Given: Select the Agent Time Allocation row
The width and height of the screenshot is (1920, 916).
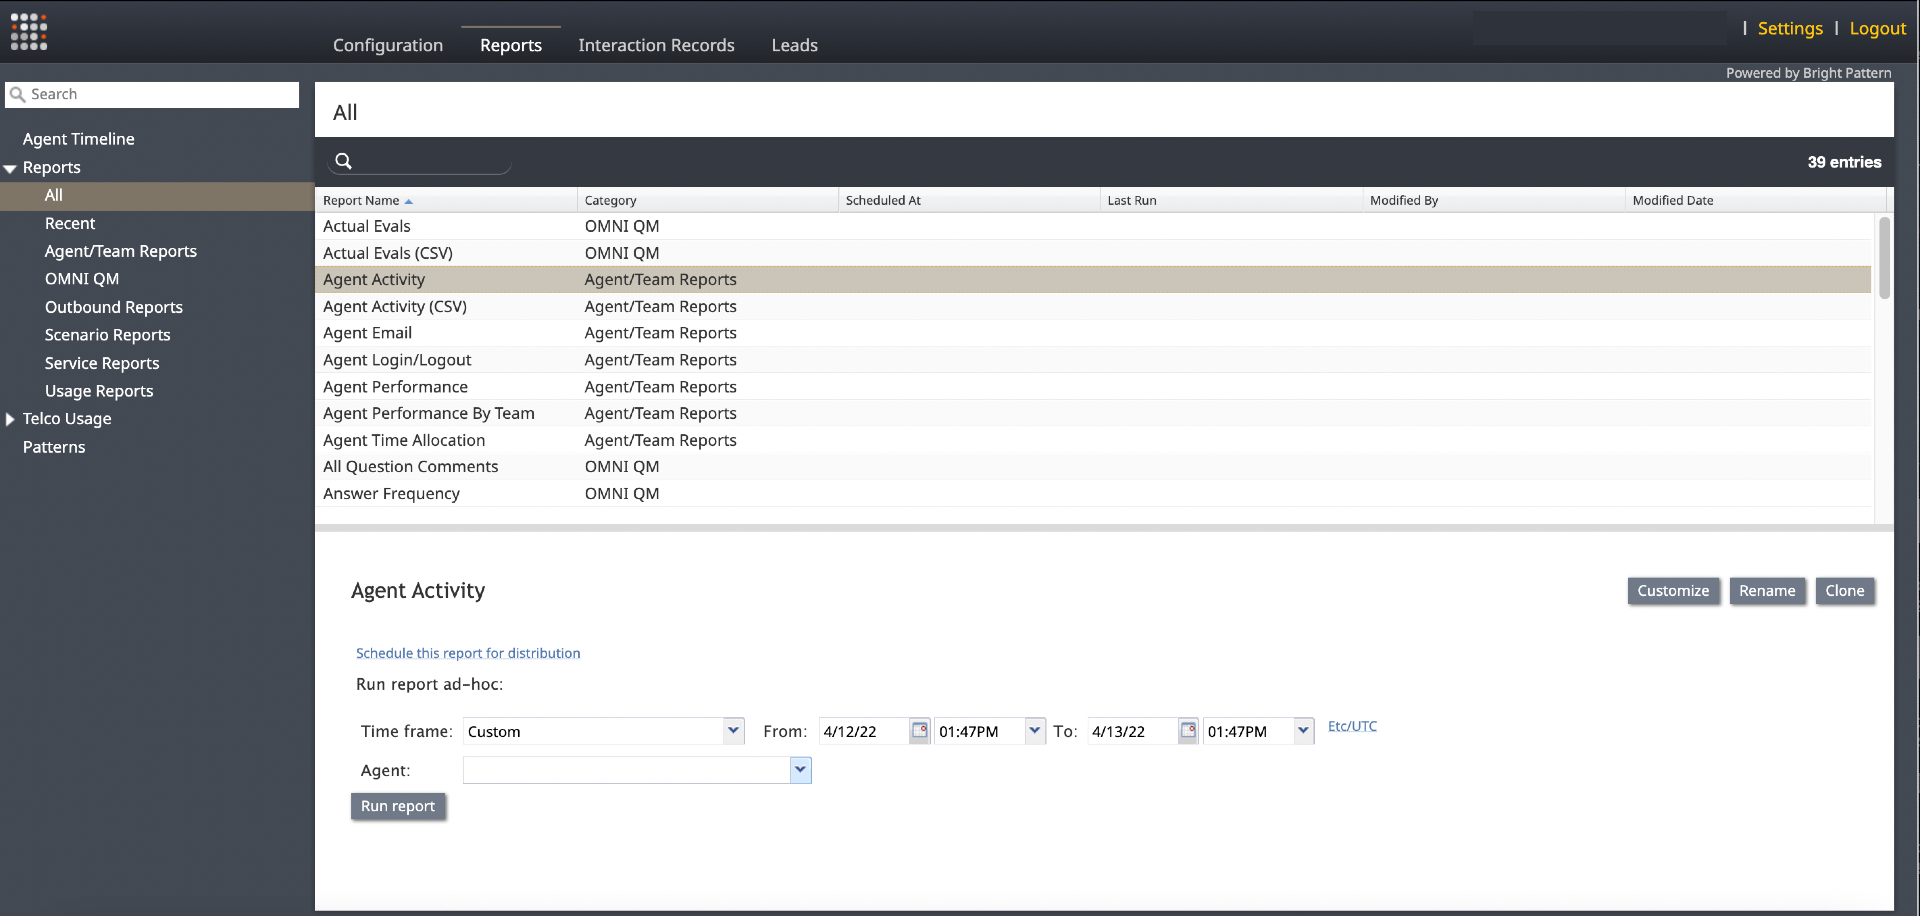Looking at the screenshot, I should click(1093, 440).
